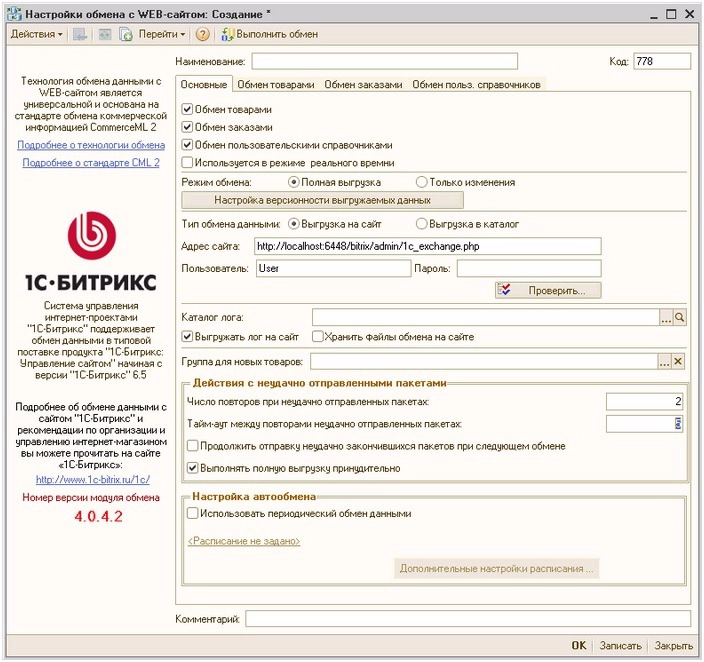Viewport: 704px width, 662px height.
Task: Open the http://www.1c-bitrix.ru/1c/ link
Action: [x=93, y=480]
